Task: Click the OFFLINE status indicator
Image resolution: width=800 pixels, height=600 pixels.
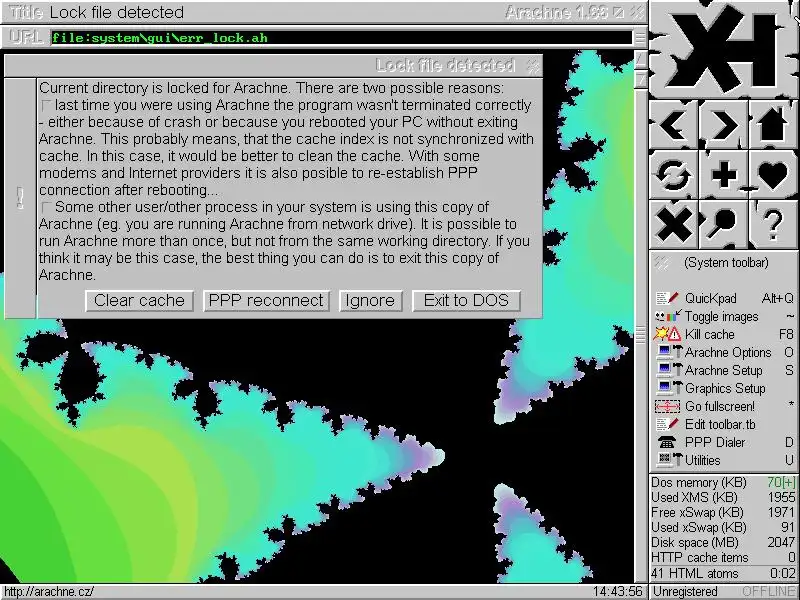Action: coord(769,592)
